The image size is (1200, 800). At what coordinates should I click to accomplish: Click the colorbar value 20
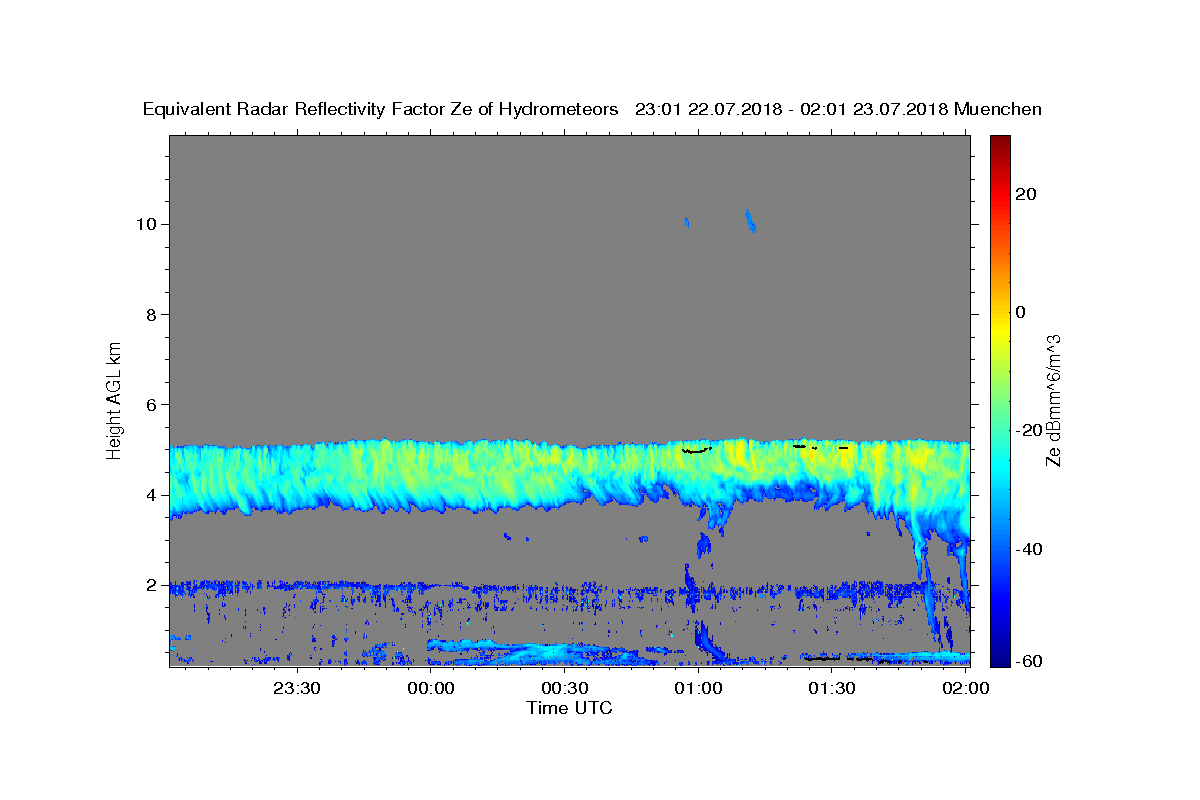coord(1026,194)
